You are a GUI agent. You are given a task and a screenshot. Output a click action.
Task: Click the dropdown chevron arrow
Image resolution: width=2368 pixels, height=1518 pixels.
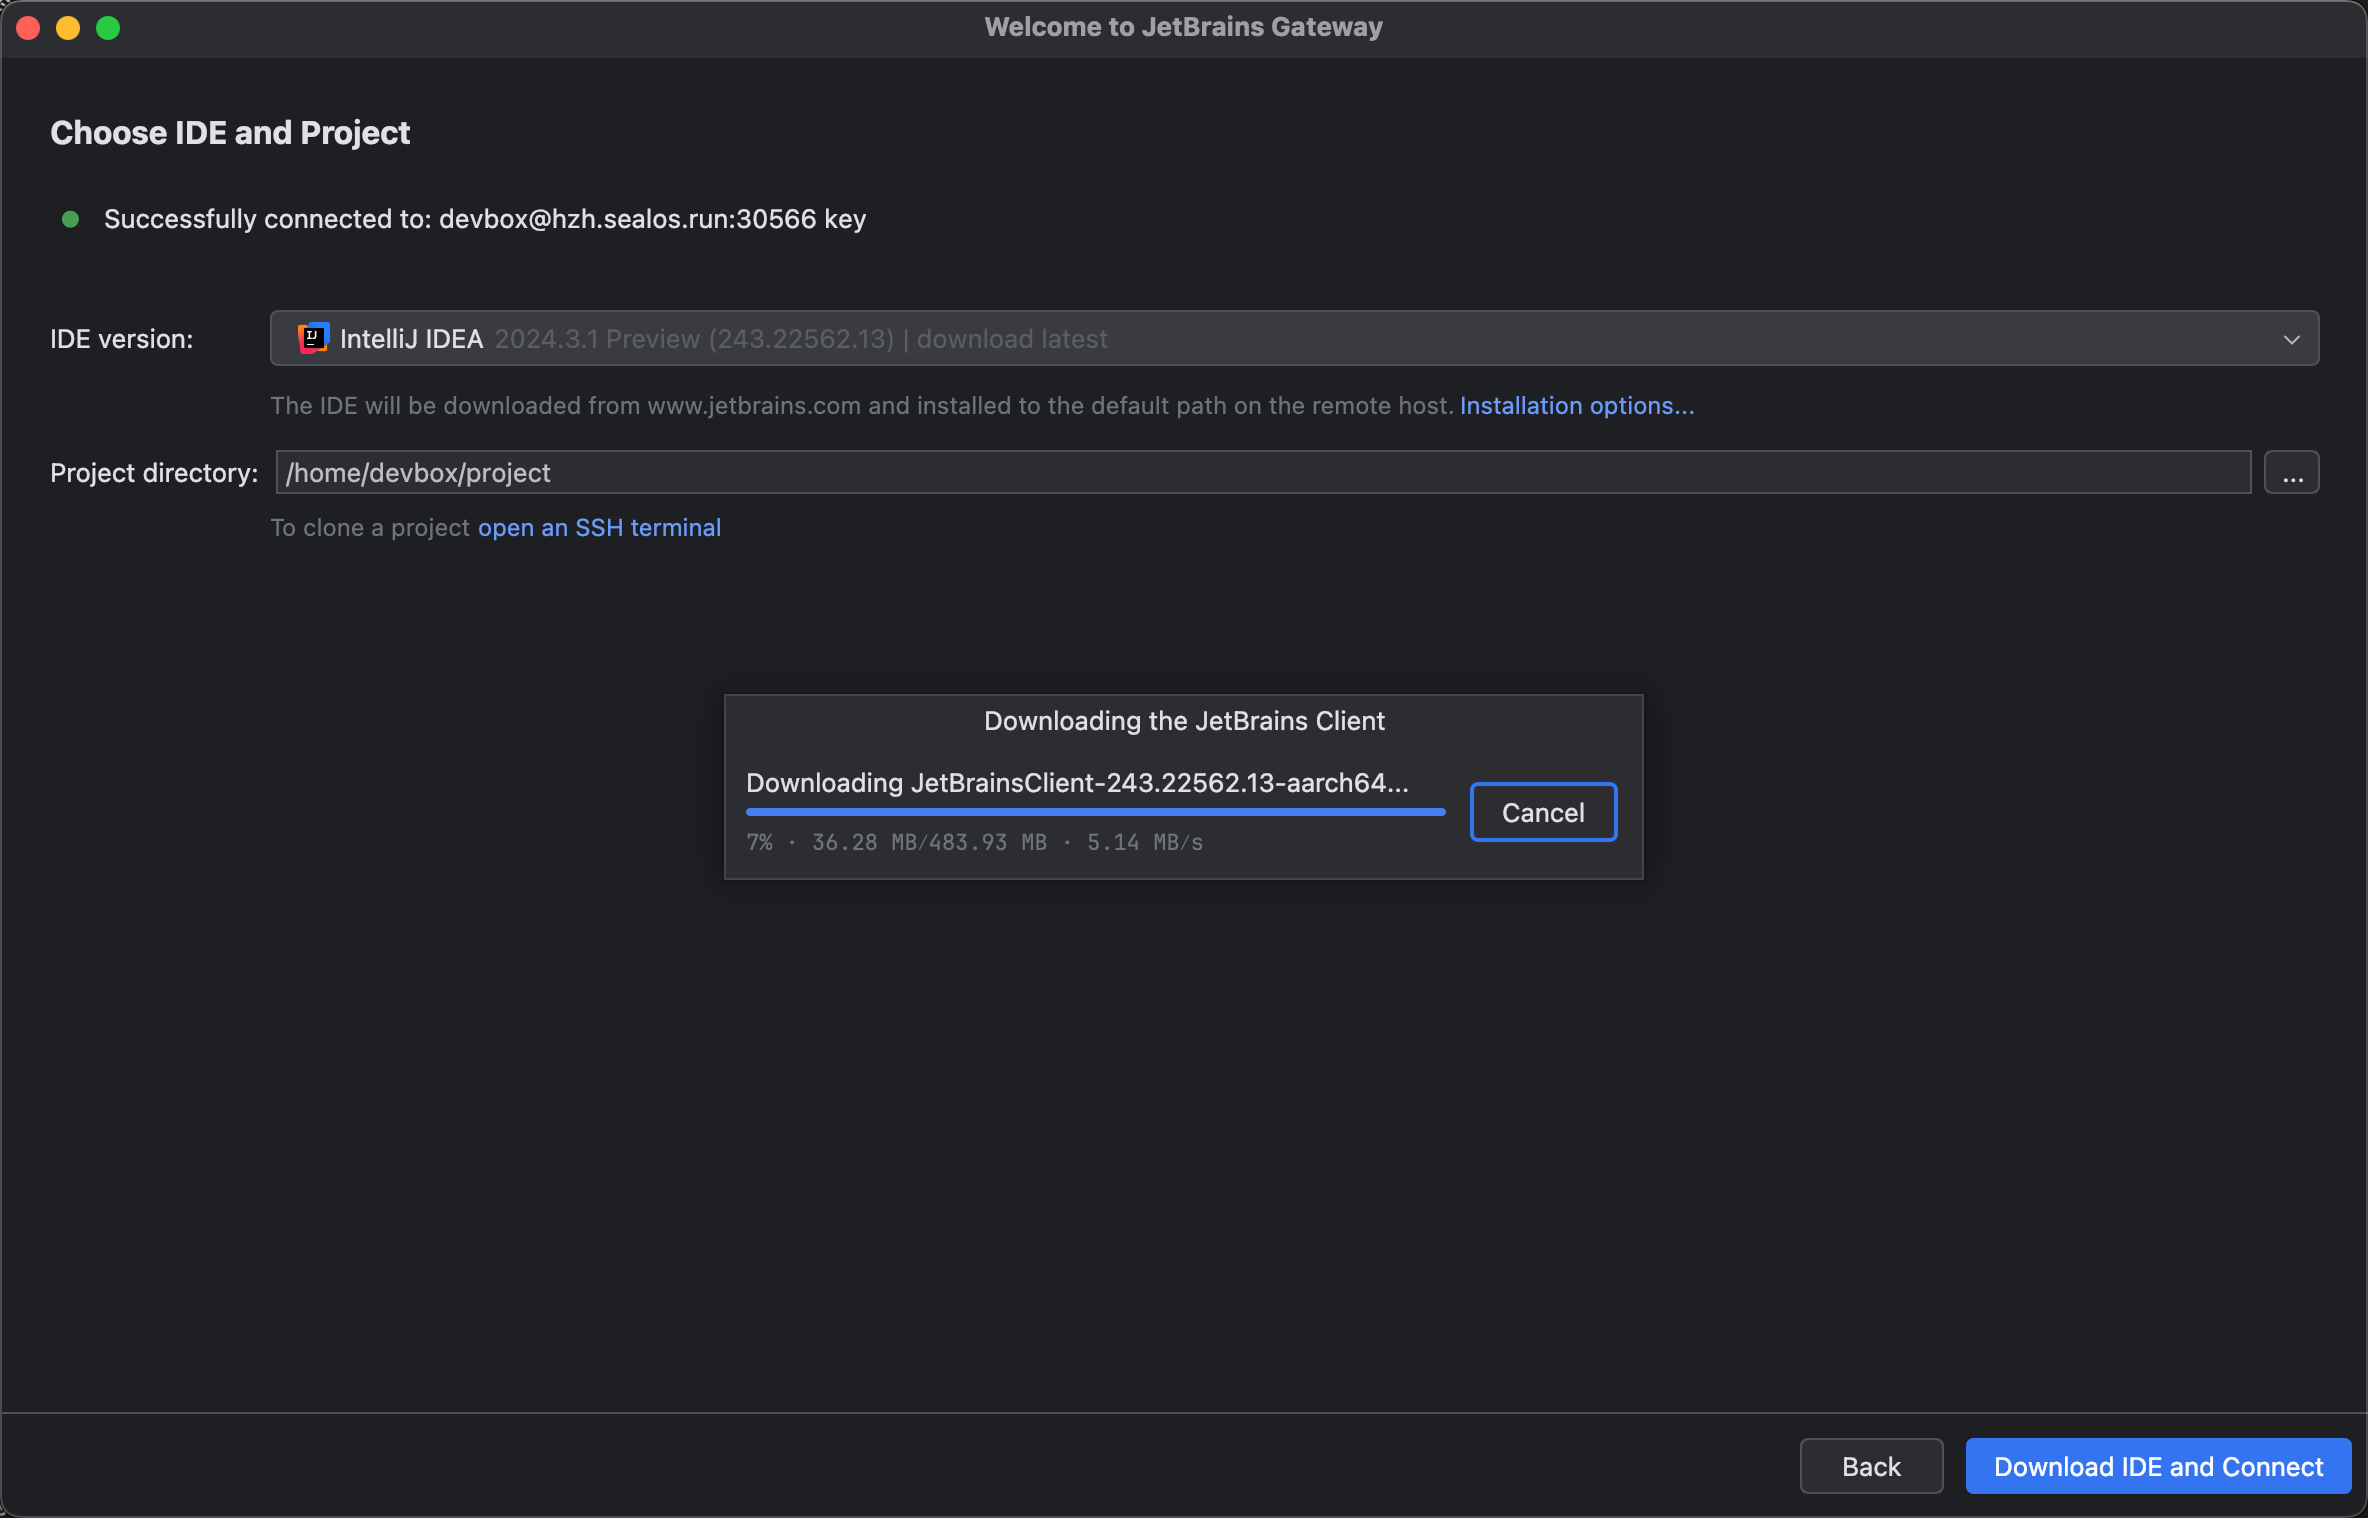2291,339
